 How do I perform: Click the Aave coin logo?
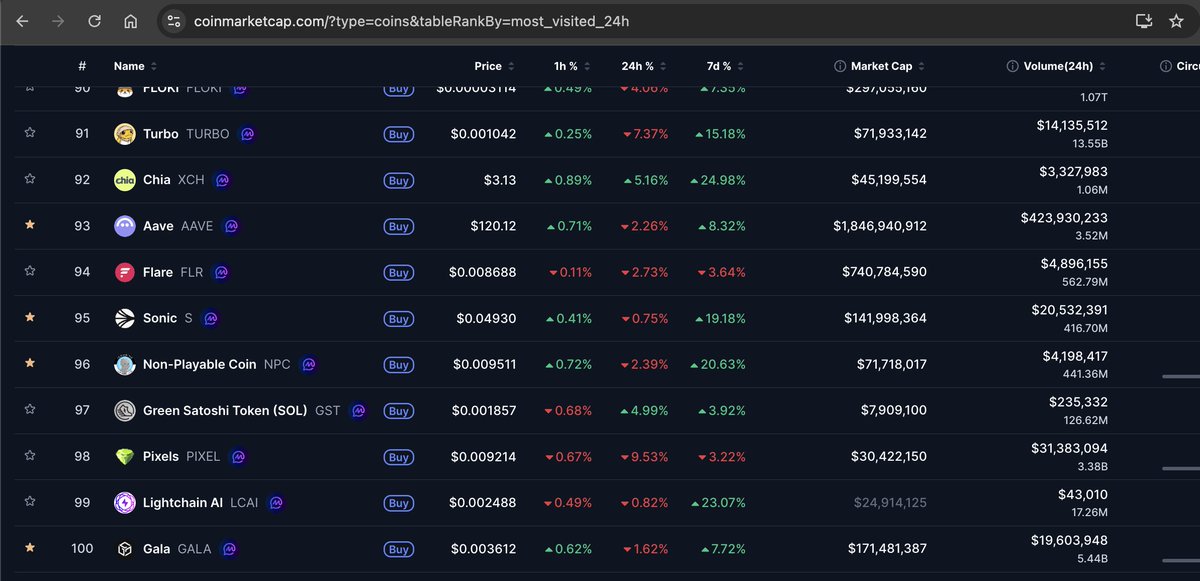click(125, 226)
